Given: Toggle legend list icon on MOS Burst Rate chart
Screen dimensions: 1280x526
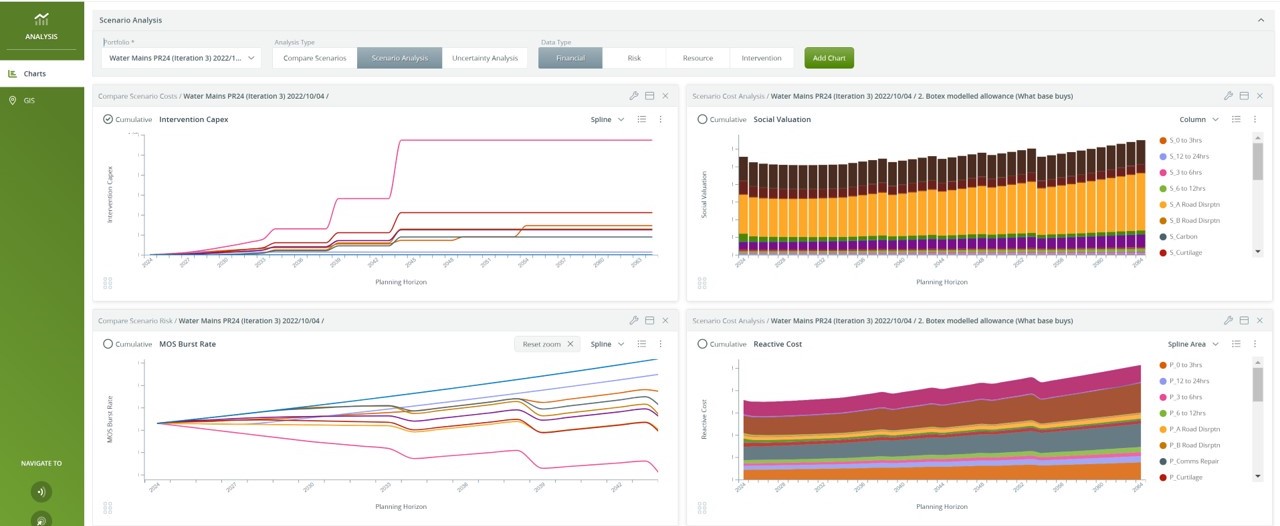Looking at the screenshot, I should coord(642,344).
